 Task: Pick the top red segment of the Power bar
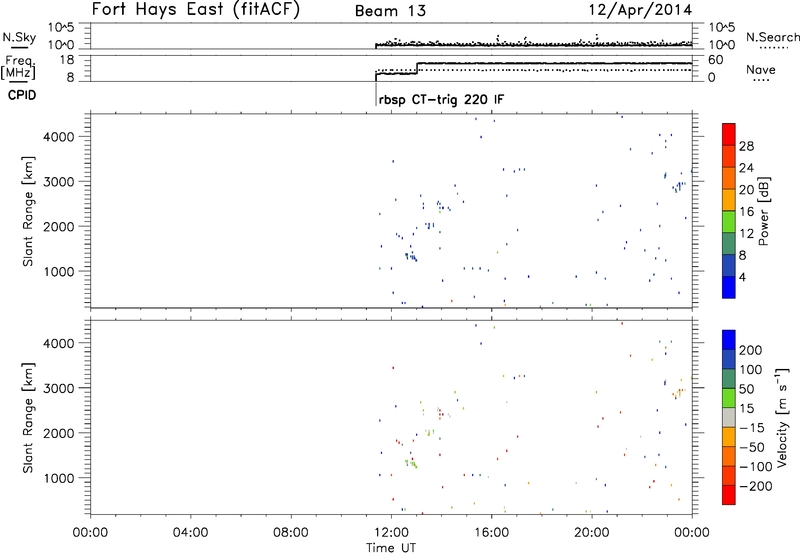(x=729, y=134)
